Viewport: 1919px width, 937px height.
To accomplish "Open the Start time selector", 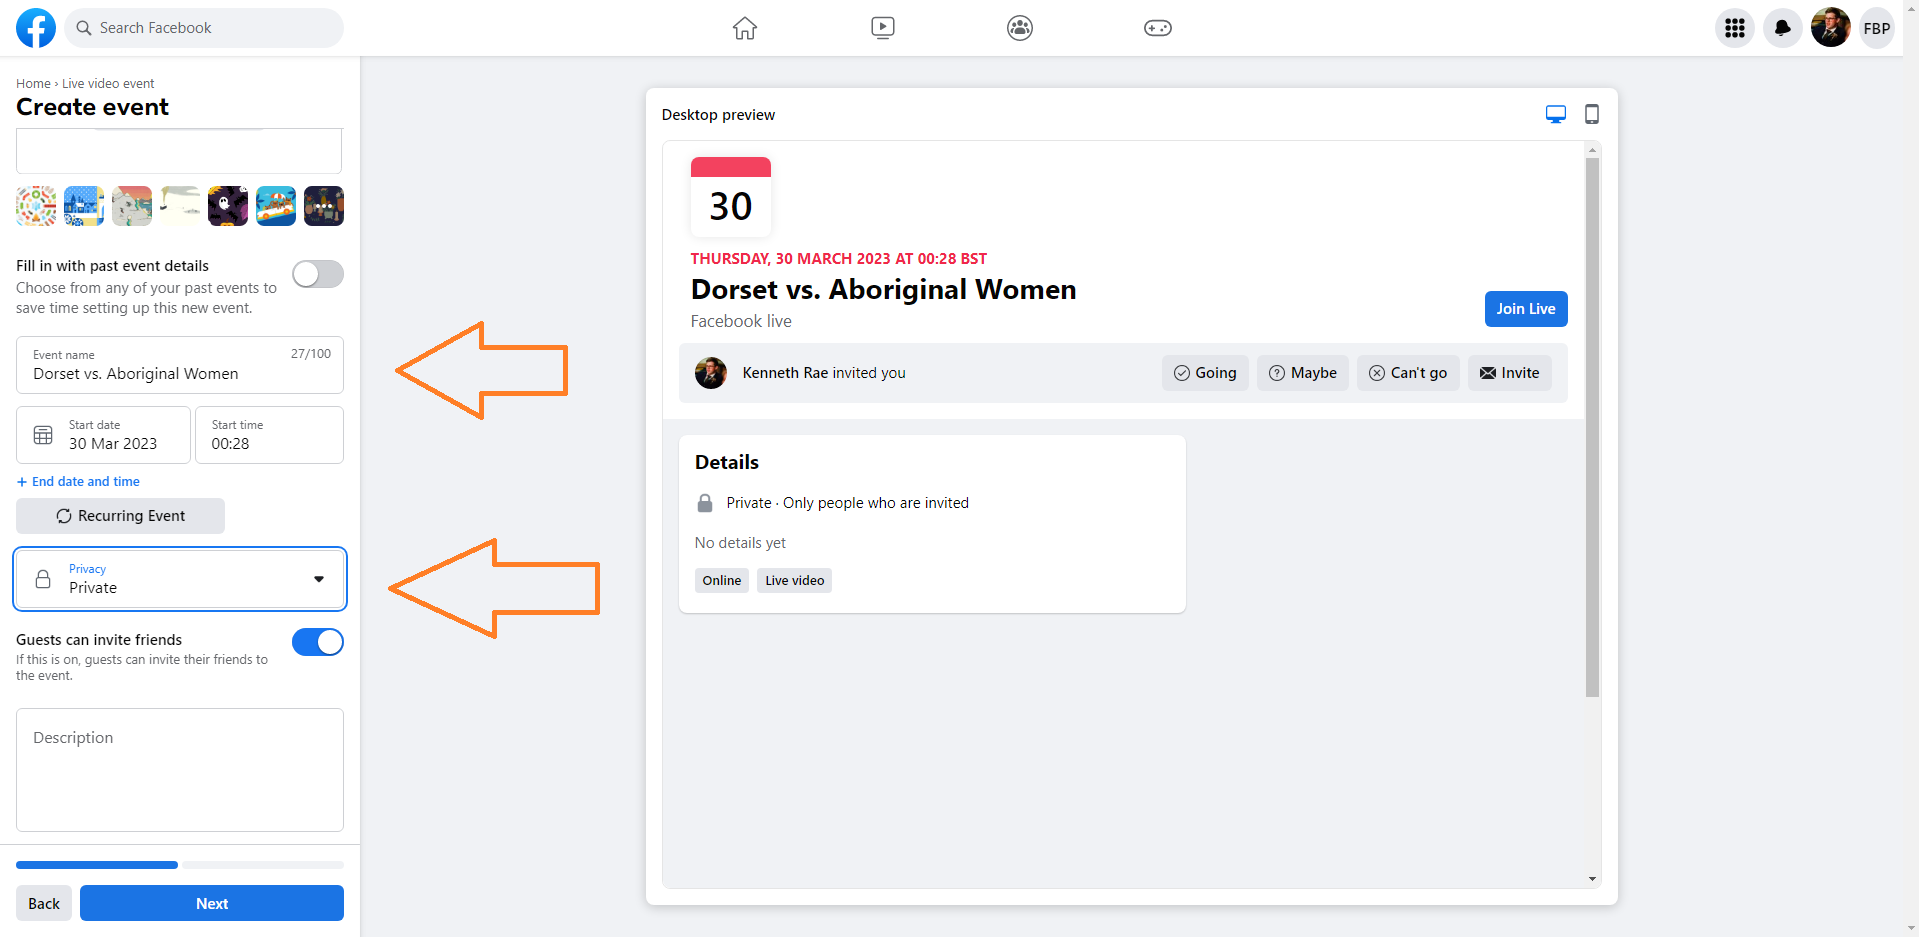I will tap(269, 435).
